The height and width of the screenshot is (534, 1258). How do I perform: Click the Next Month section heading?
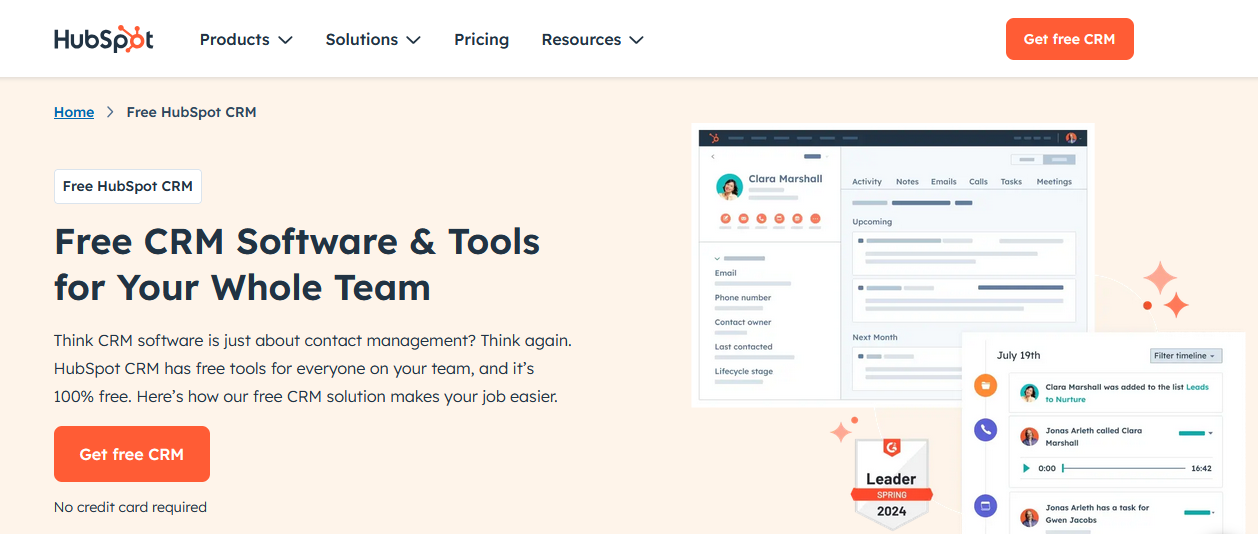pos(875,338)
